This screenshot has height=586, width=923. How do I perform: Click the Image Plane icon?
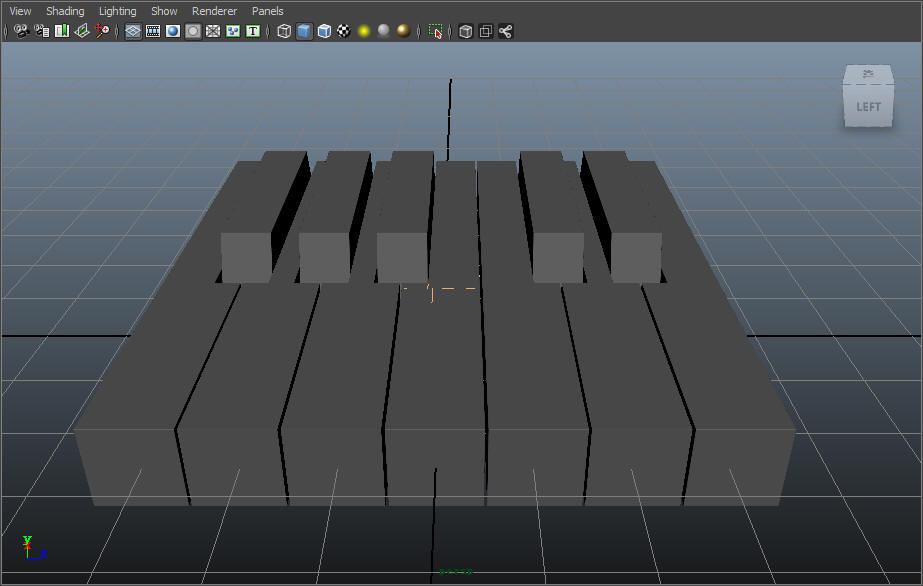[x=82, y=31]
